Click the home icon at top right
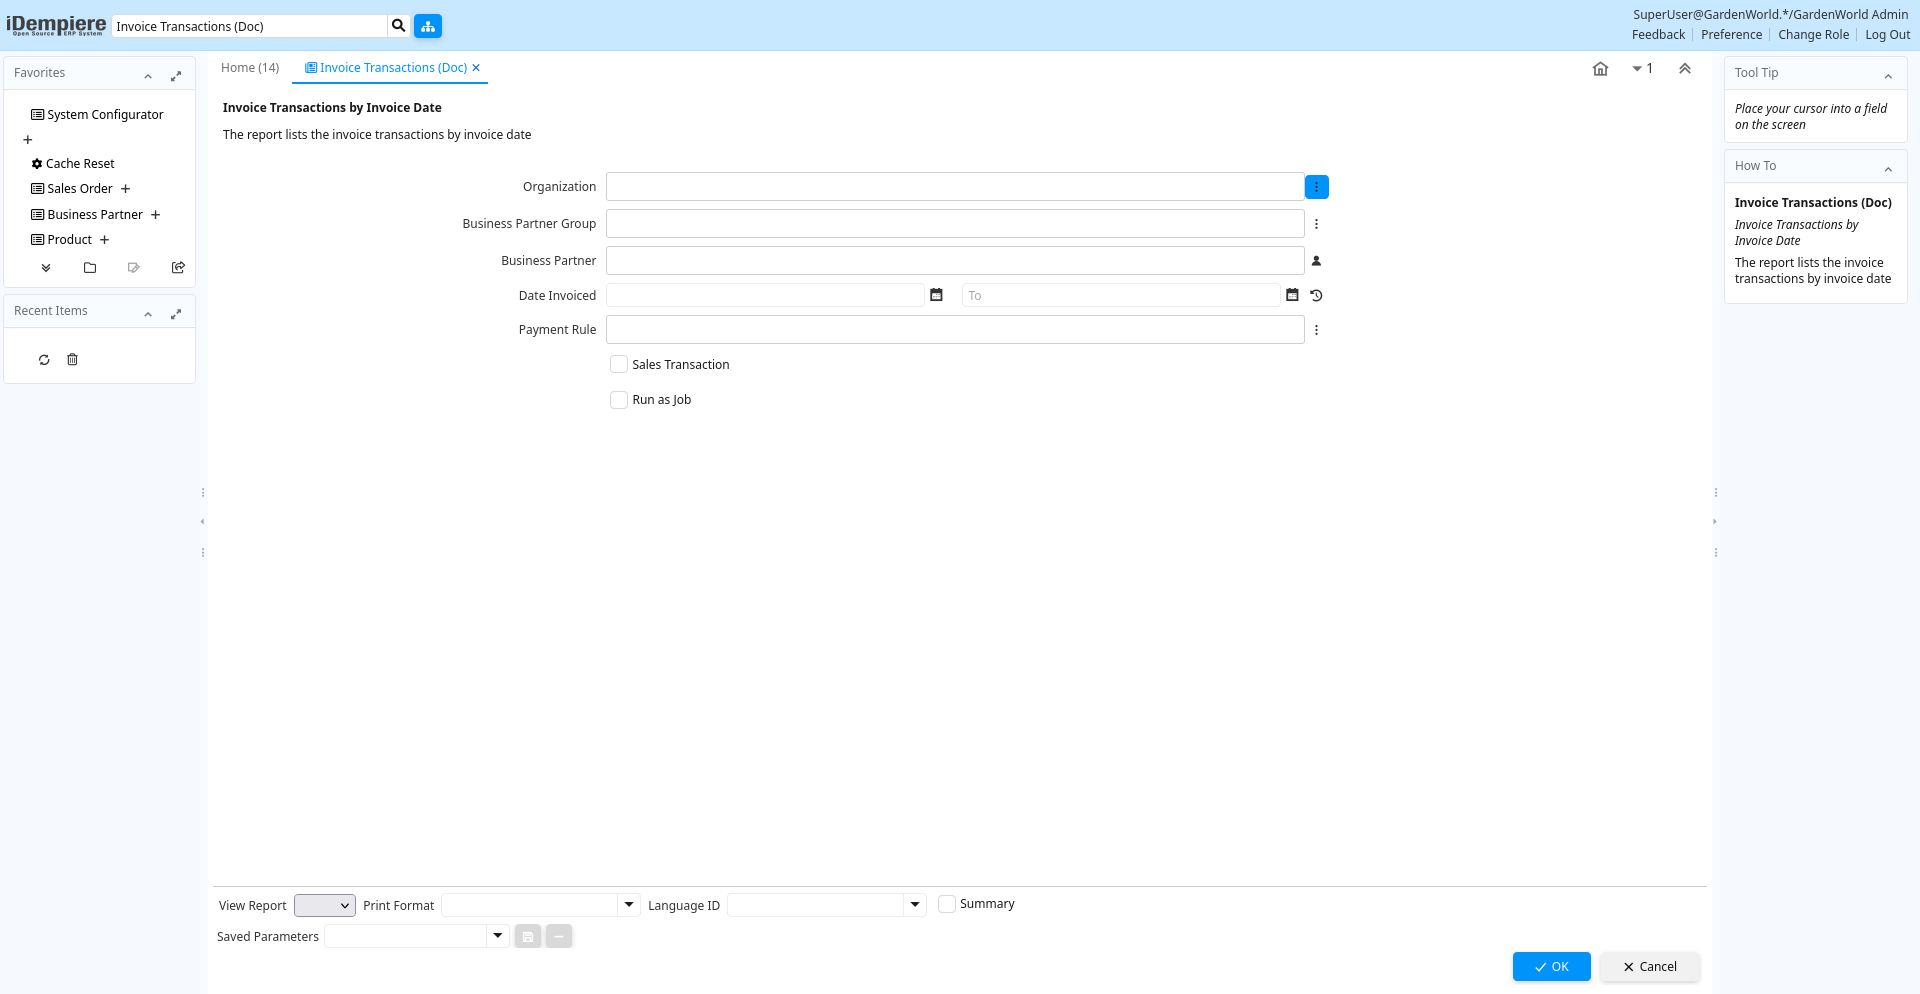Screen dimensions: 1920x994 click(x=1600, y=69)
